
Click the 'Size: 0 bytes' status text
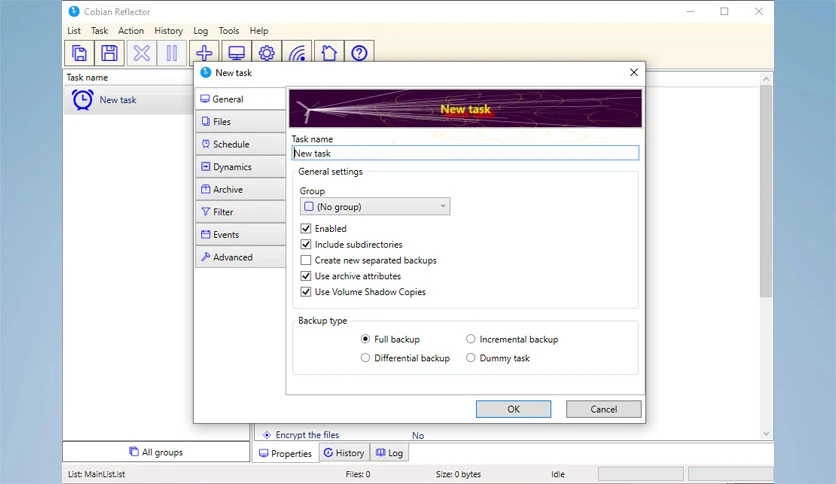[x=458, y=474]
